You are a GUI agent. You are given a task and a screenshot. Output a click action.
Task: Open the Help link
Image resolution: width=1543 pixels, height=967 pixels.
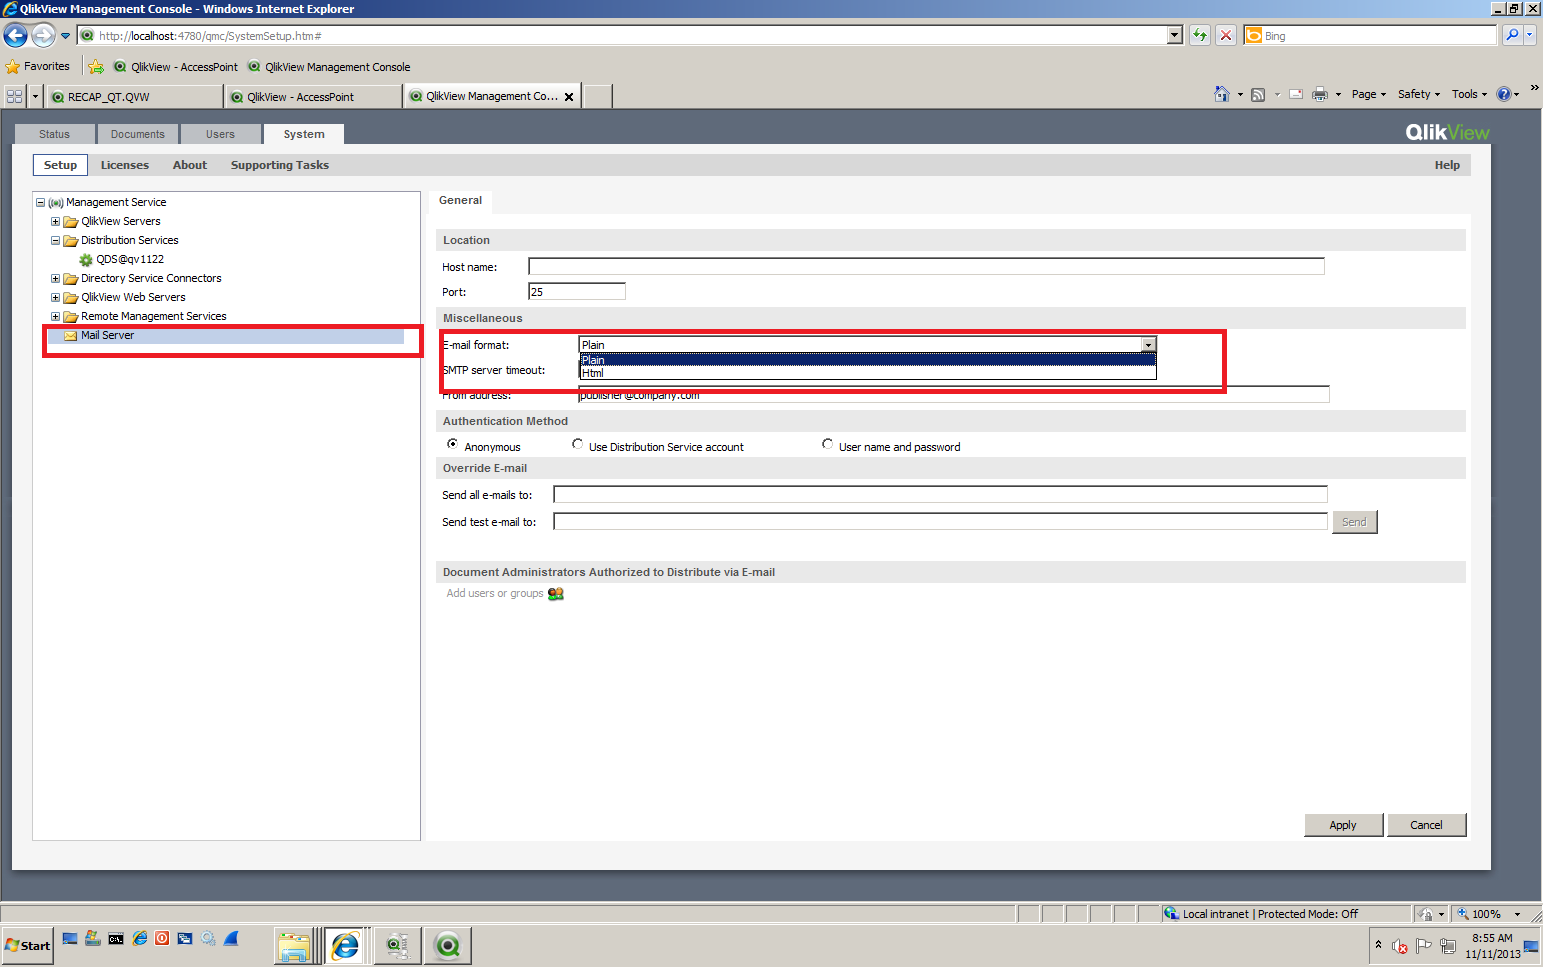pos(1447,165)
